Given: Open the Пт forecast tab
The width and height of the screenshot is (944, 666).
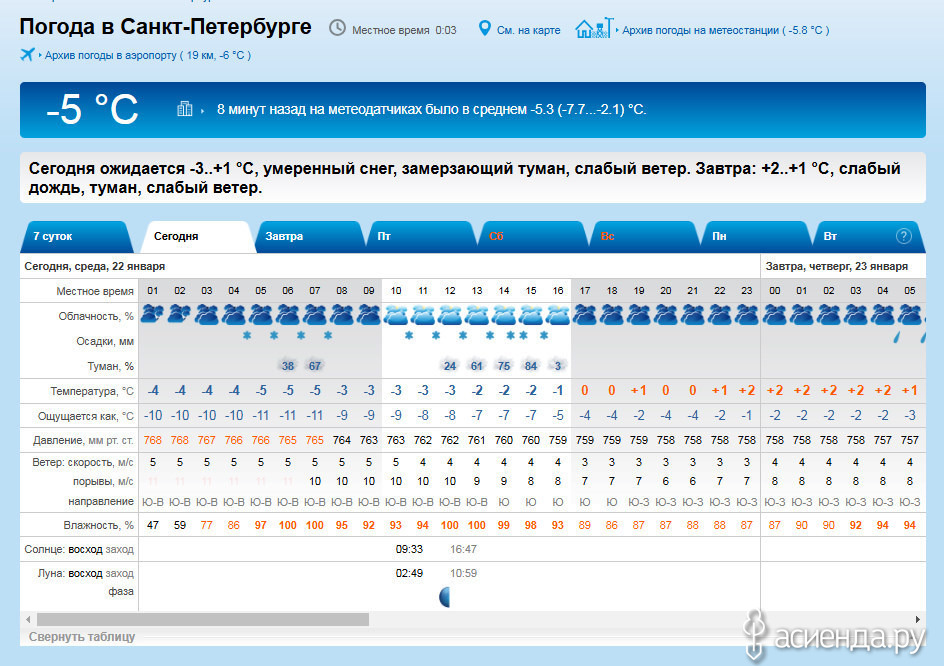Looking at the screenshot, I should 421,237.
